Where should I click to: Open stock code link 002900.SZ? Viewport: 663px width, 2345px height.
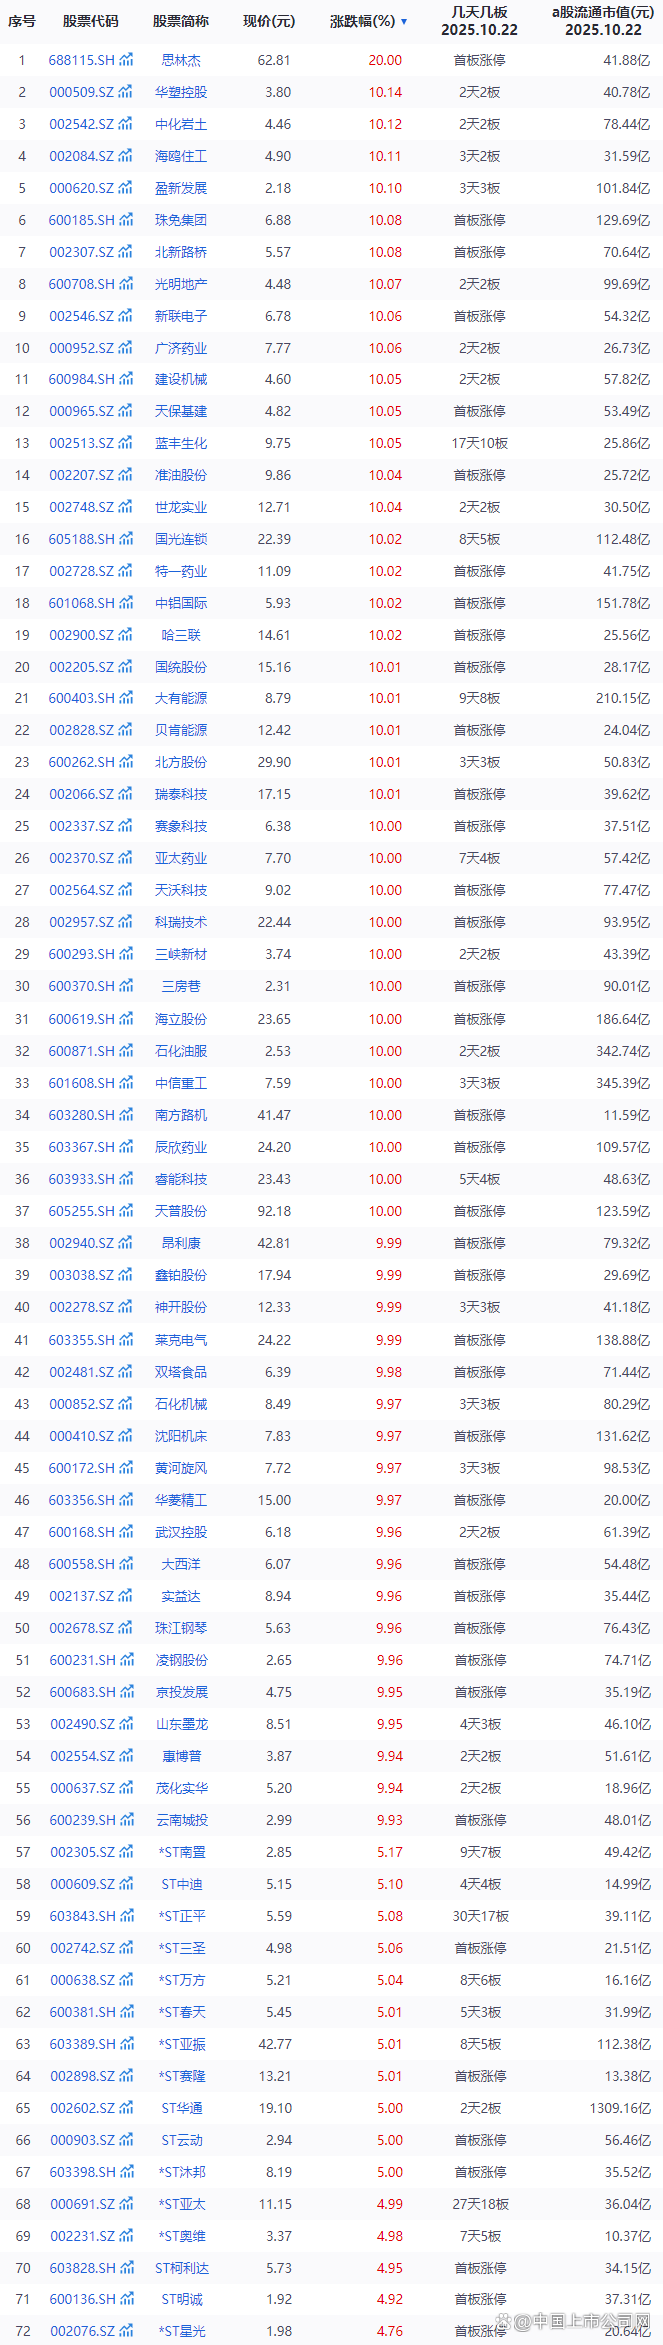pos(82,635)
